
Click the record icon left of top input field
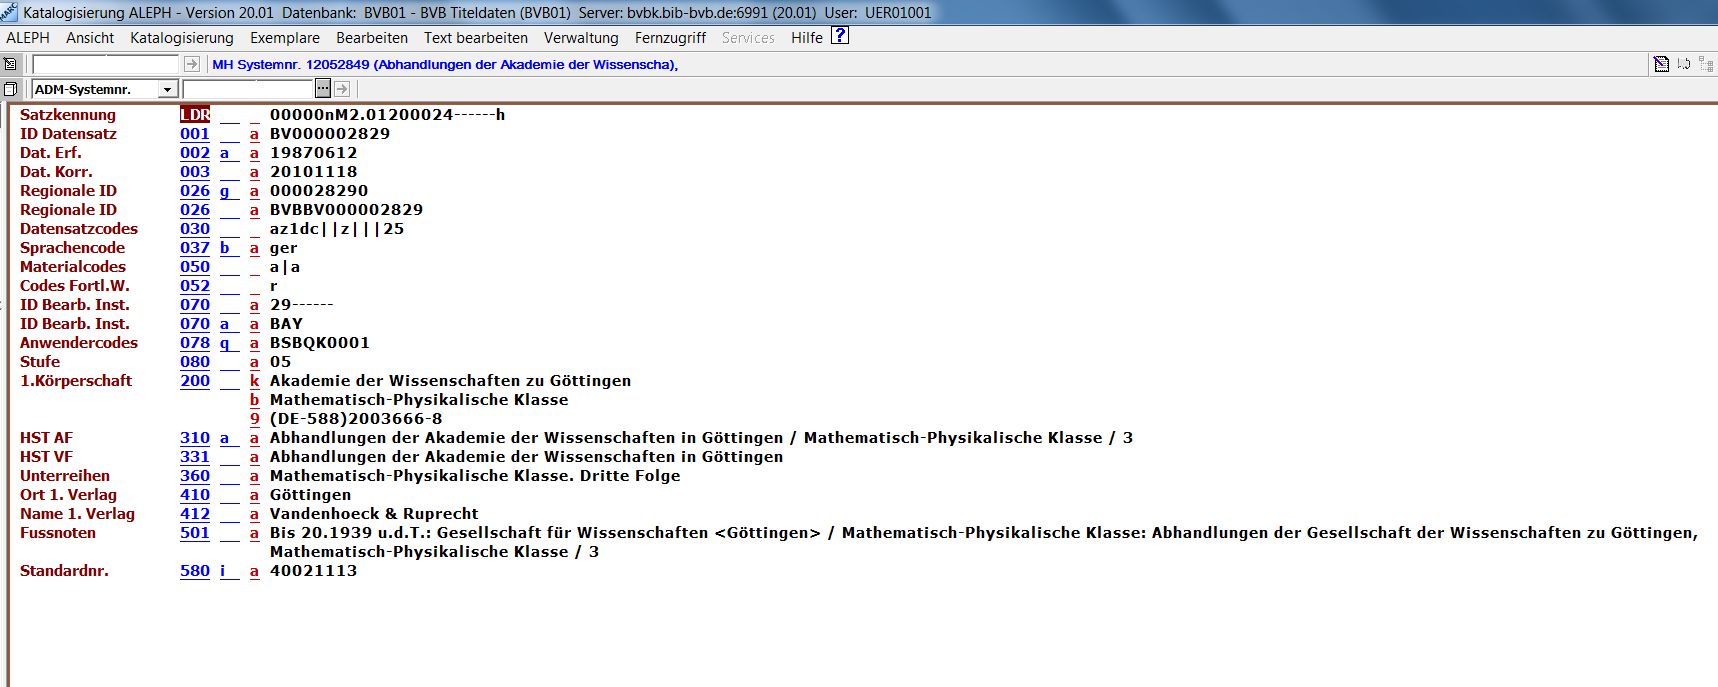(11, 64)
